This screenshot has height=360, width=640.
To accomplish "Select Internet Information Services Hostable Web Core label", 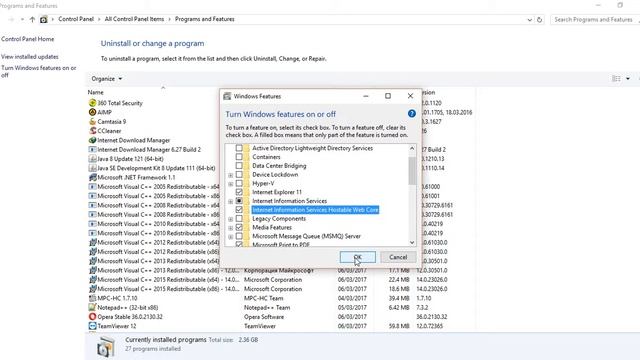I will (315, 210).
